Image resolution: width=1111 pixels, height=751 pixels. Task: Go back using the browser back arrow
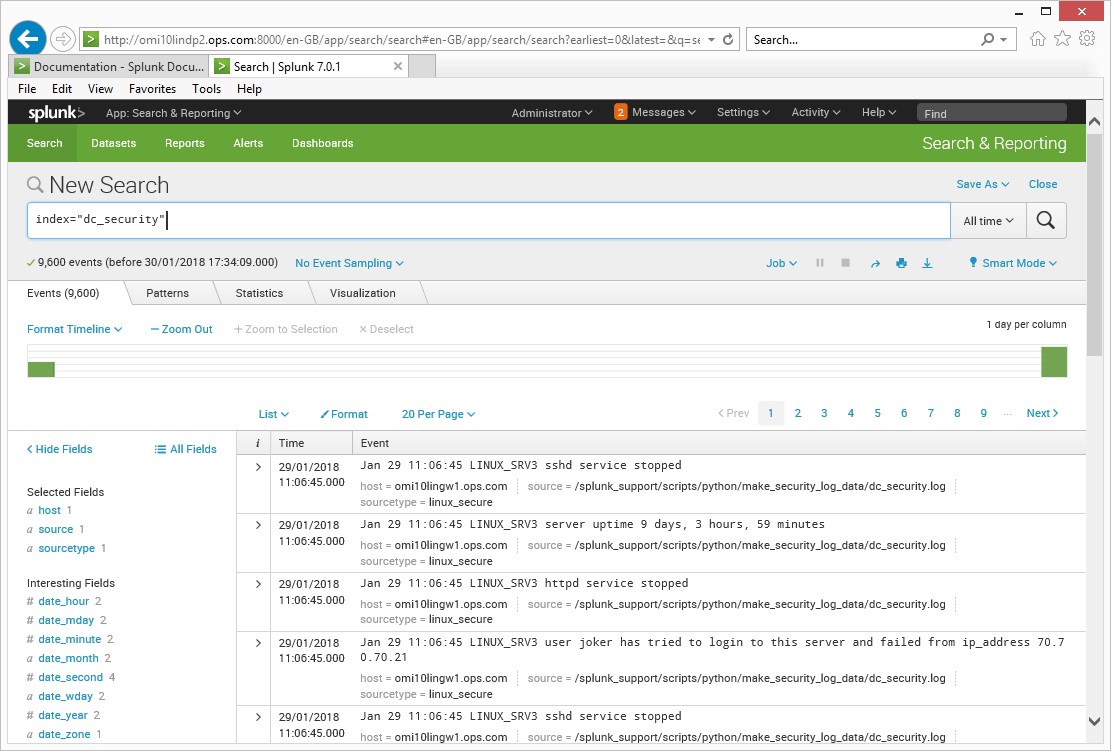(29, 39)
